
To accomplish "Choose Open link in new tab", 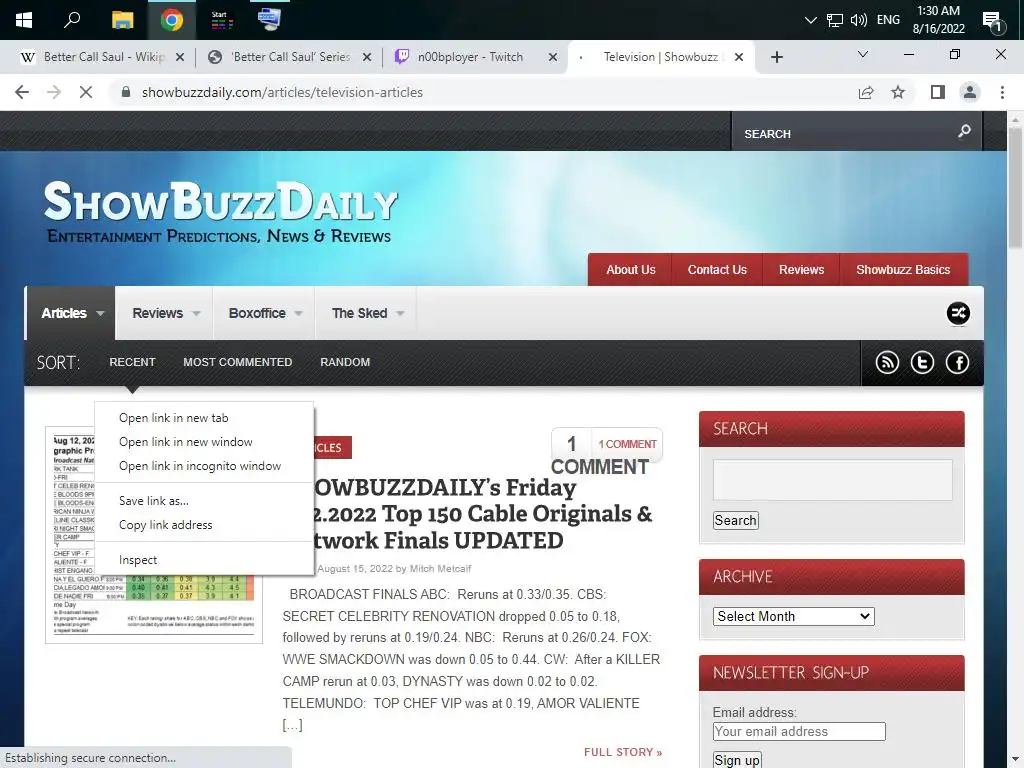I will pos(204,418).
